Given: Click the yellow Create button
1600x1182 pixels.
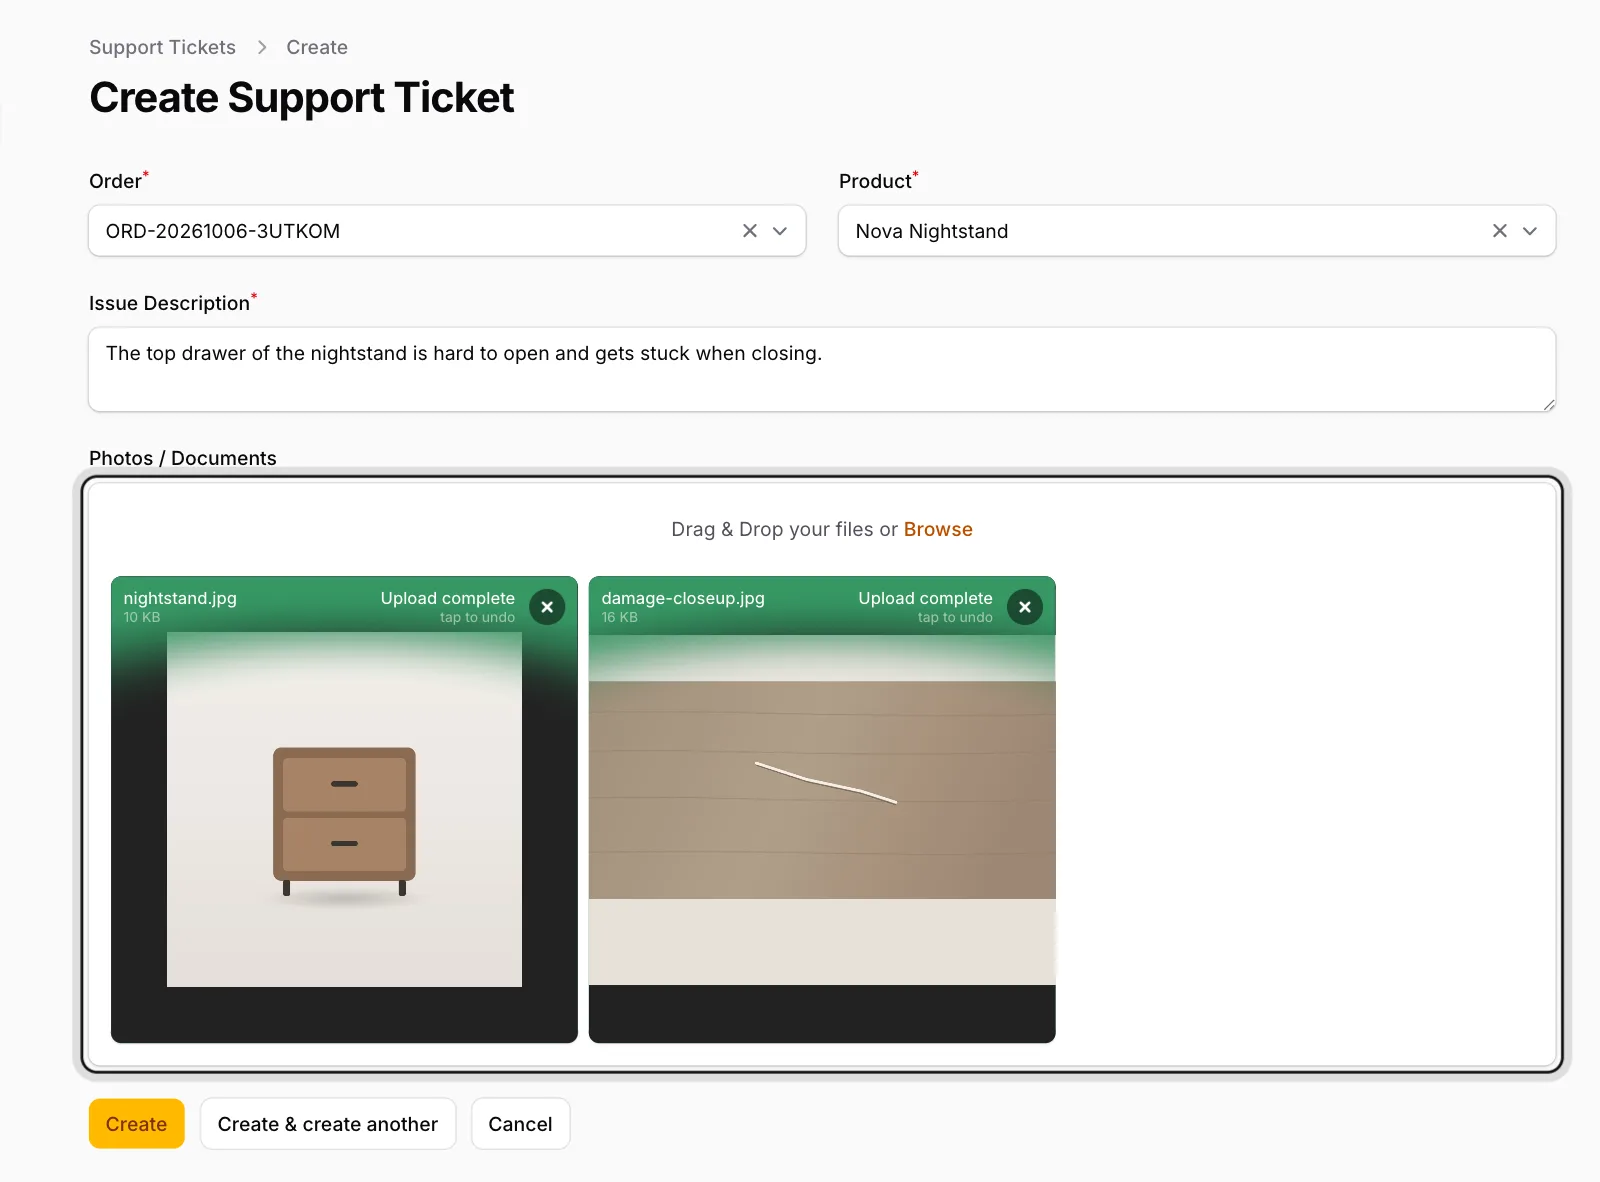Looking at the screenshot, I should (x=136, y=1124).
